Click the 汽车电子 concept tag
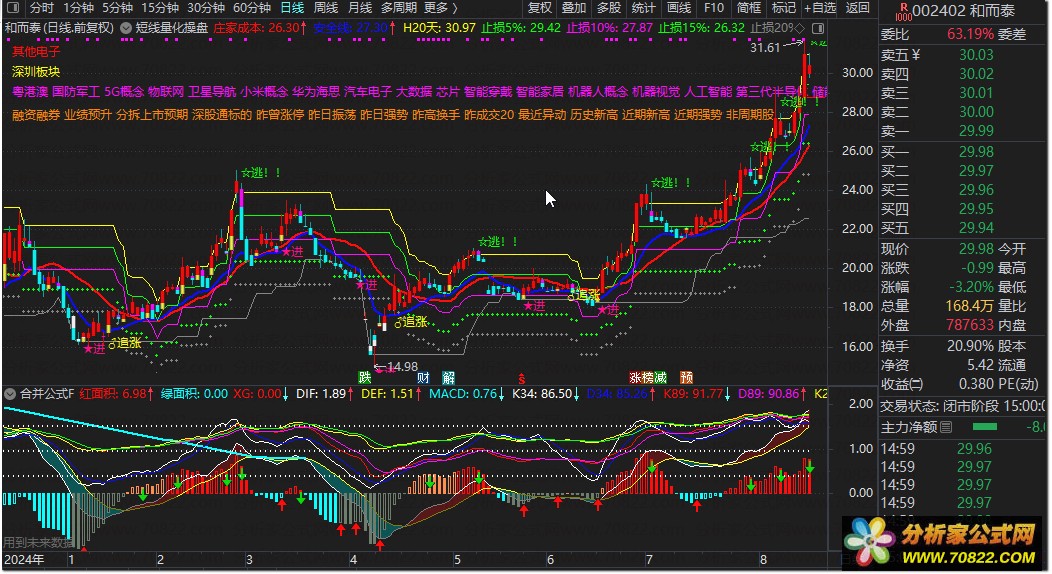 point(368,92)
